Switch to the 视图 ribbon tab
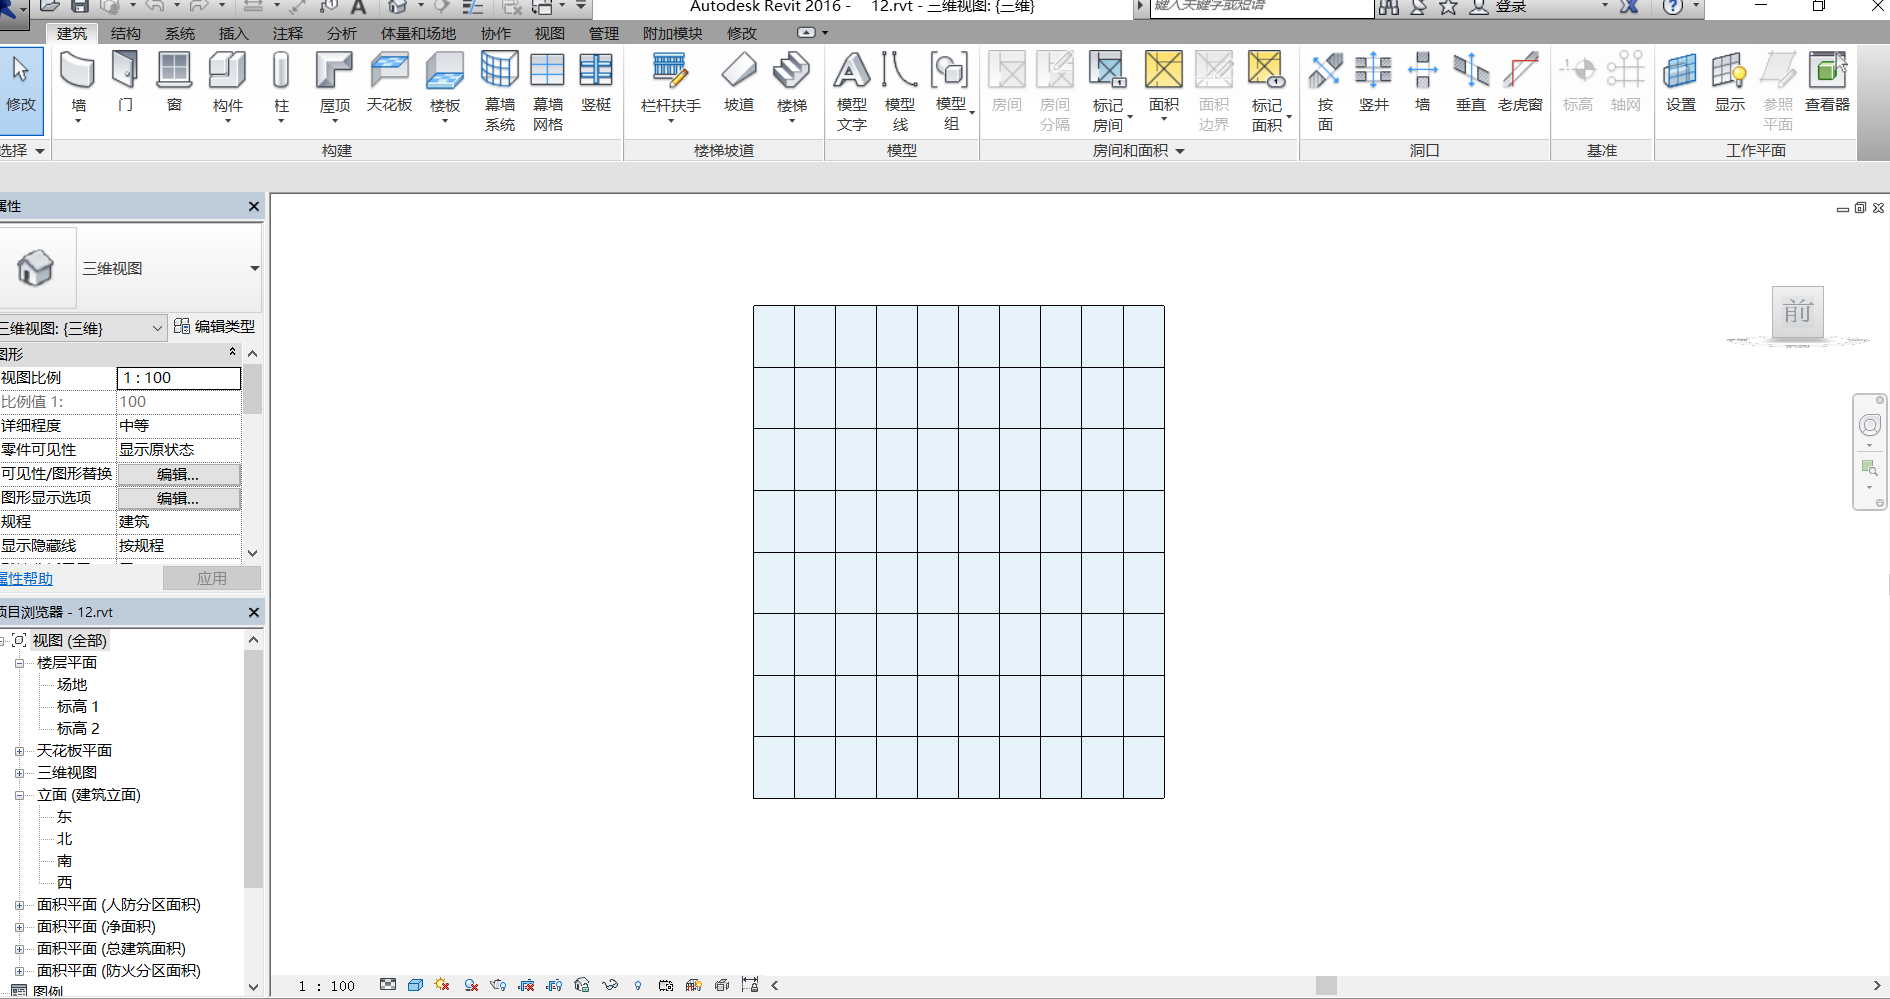1890x999 pixels. click(x=549, y=33)
